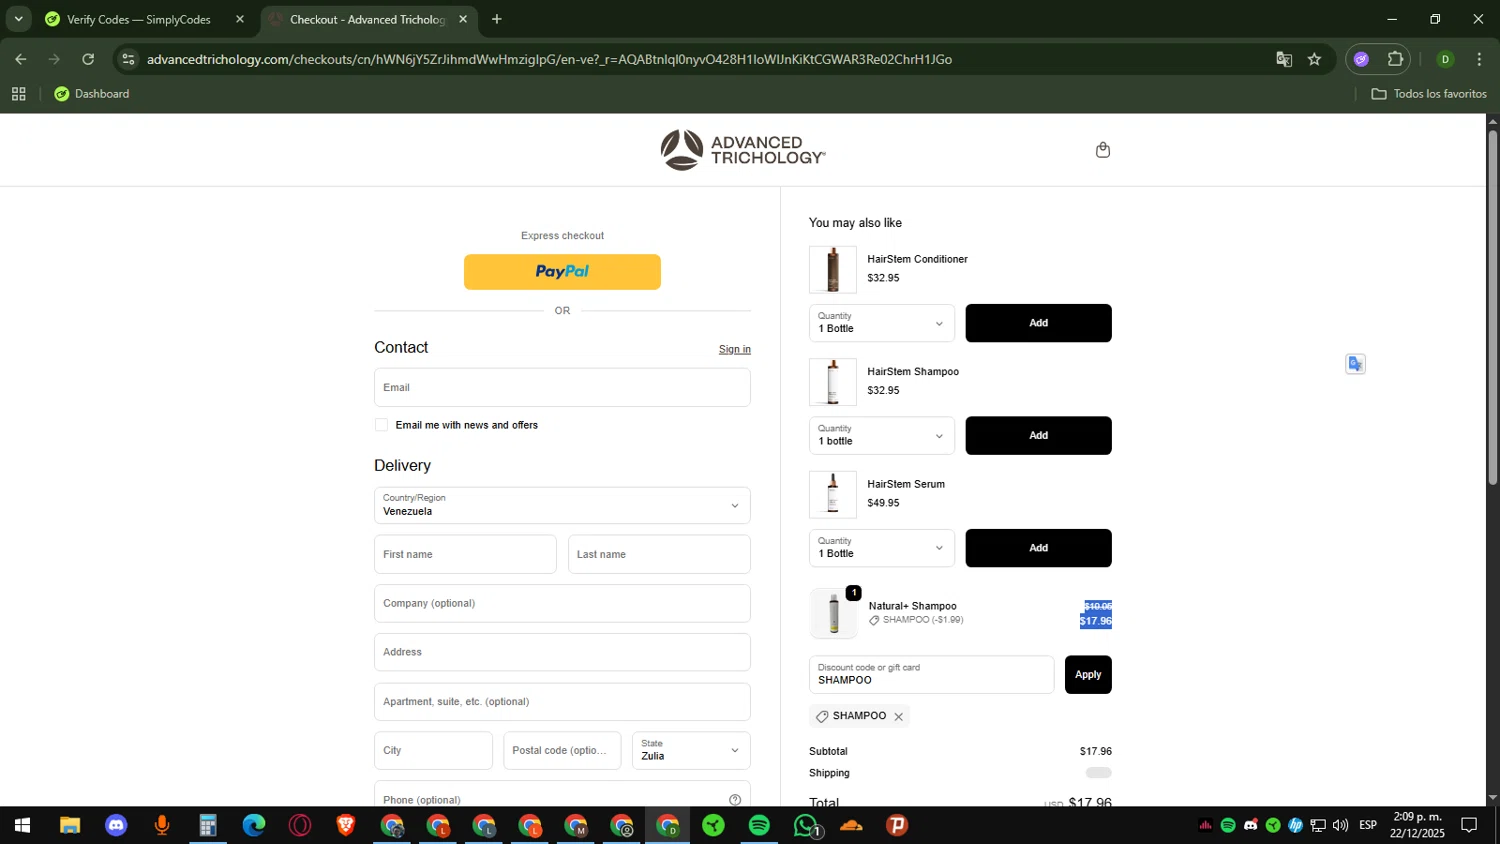This screenshot has width=1500, height=844.
Task: Open the purple extension icon in toolbar
Action: tap(1361, 59)
